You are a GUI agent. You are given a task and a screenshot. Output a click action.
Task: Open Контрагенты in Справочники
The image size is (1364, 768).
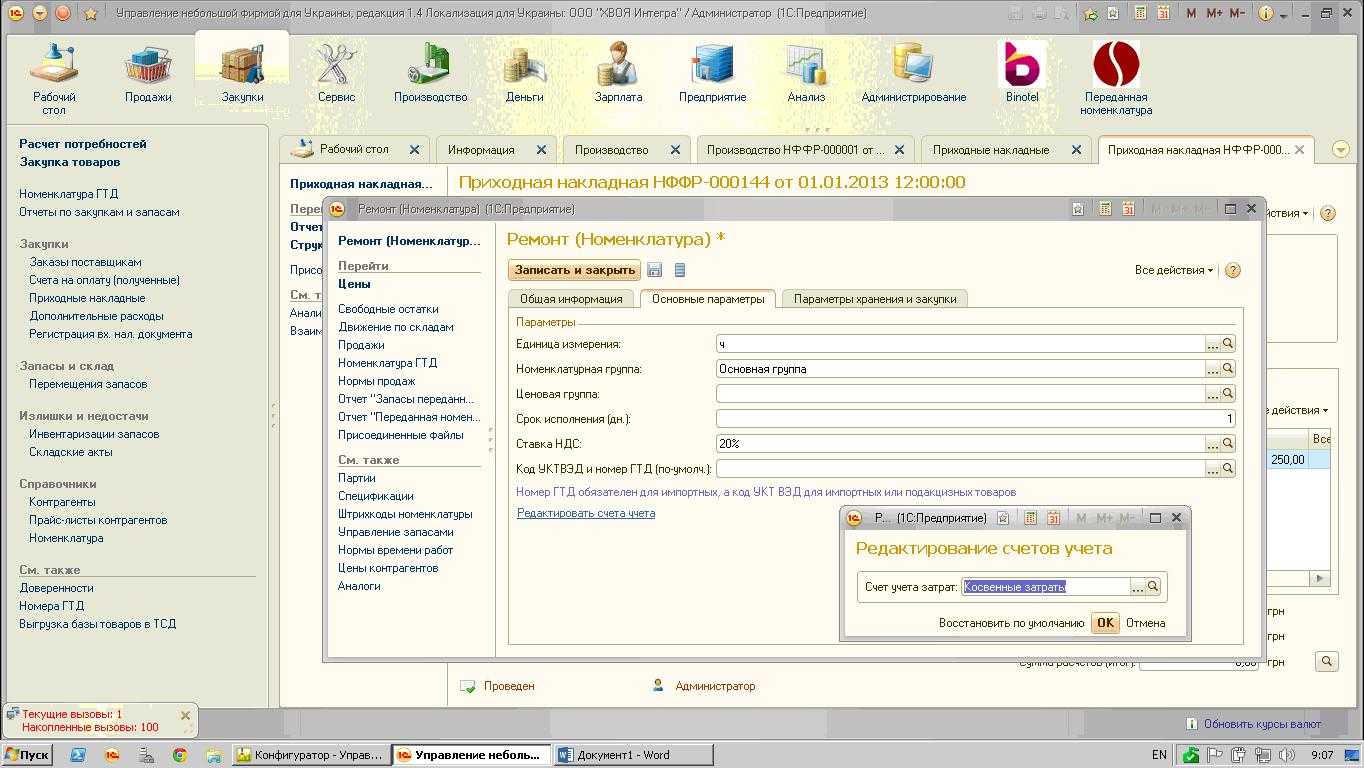coord(62,502)
